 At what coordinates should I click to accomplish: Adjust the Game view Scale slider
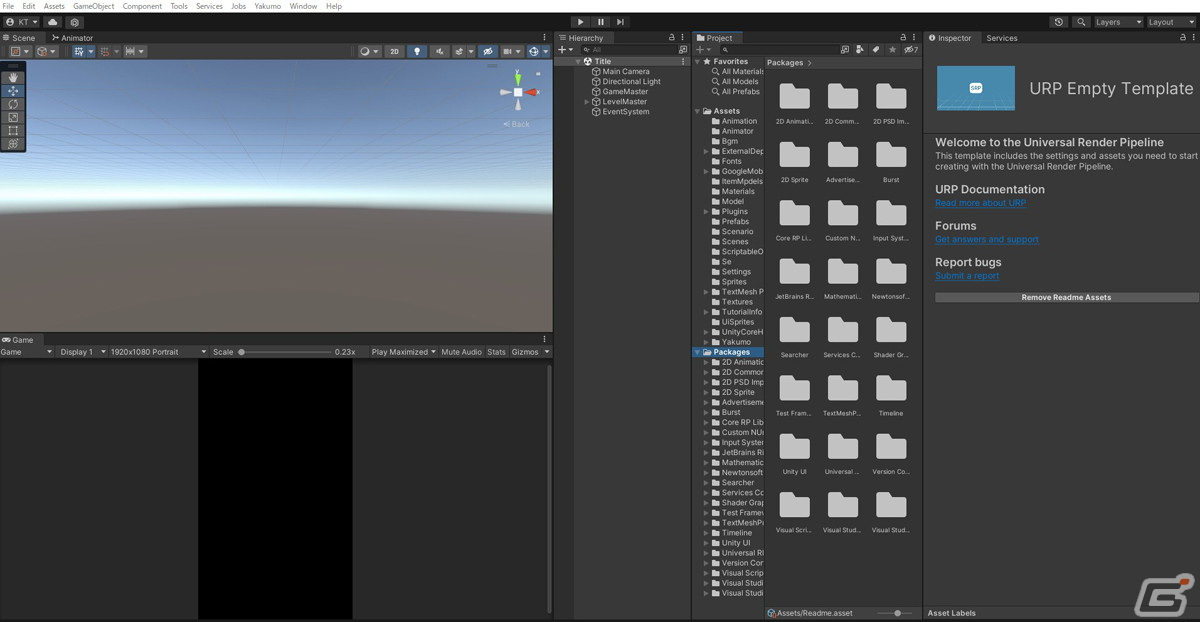pos(285,352)
